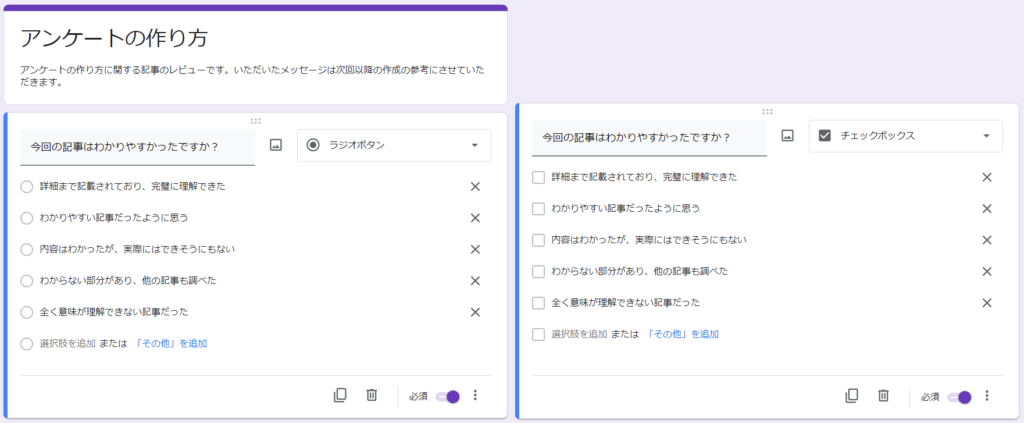The image size is (1024, 423).
Task: Duplicate the checkbox question
Action: (852, 395)
